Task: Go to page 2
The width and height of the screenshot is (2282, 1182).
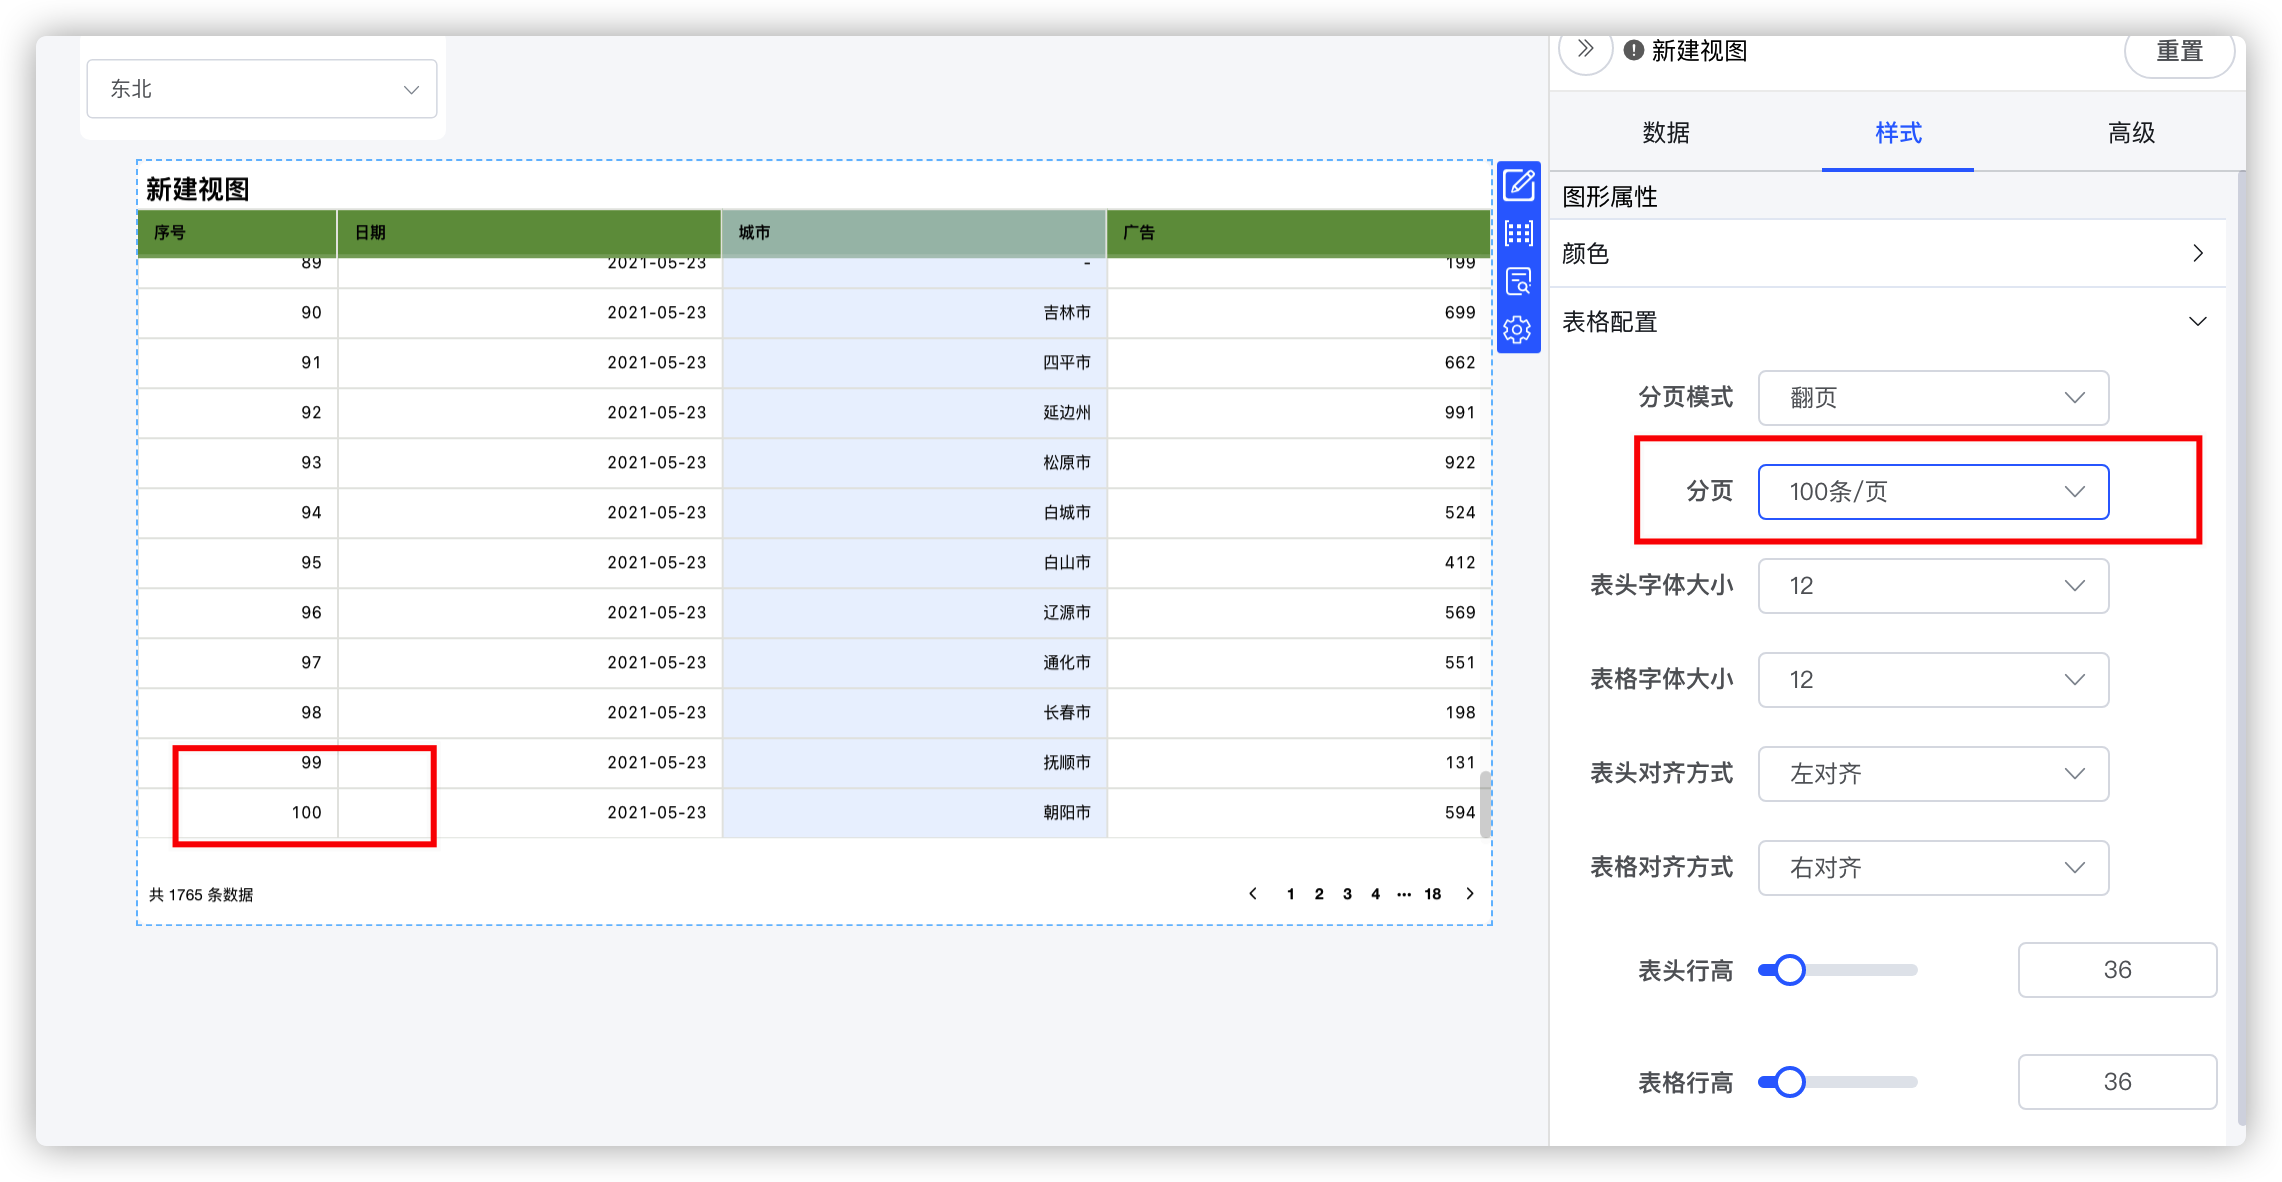Action: tap(1319, 894)
